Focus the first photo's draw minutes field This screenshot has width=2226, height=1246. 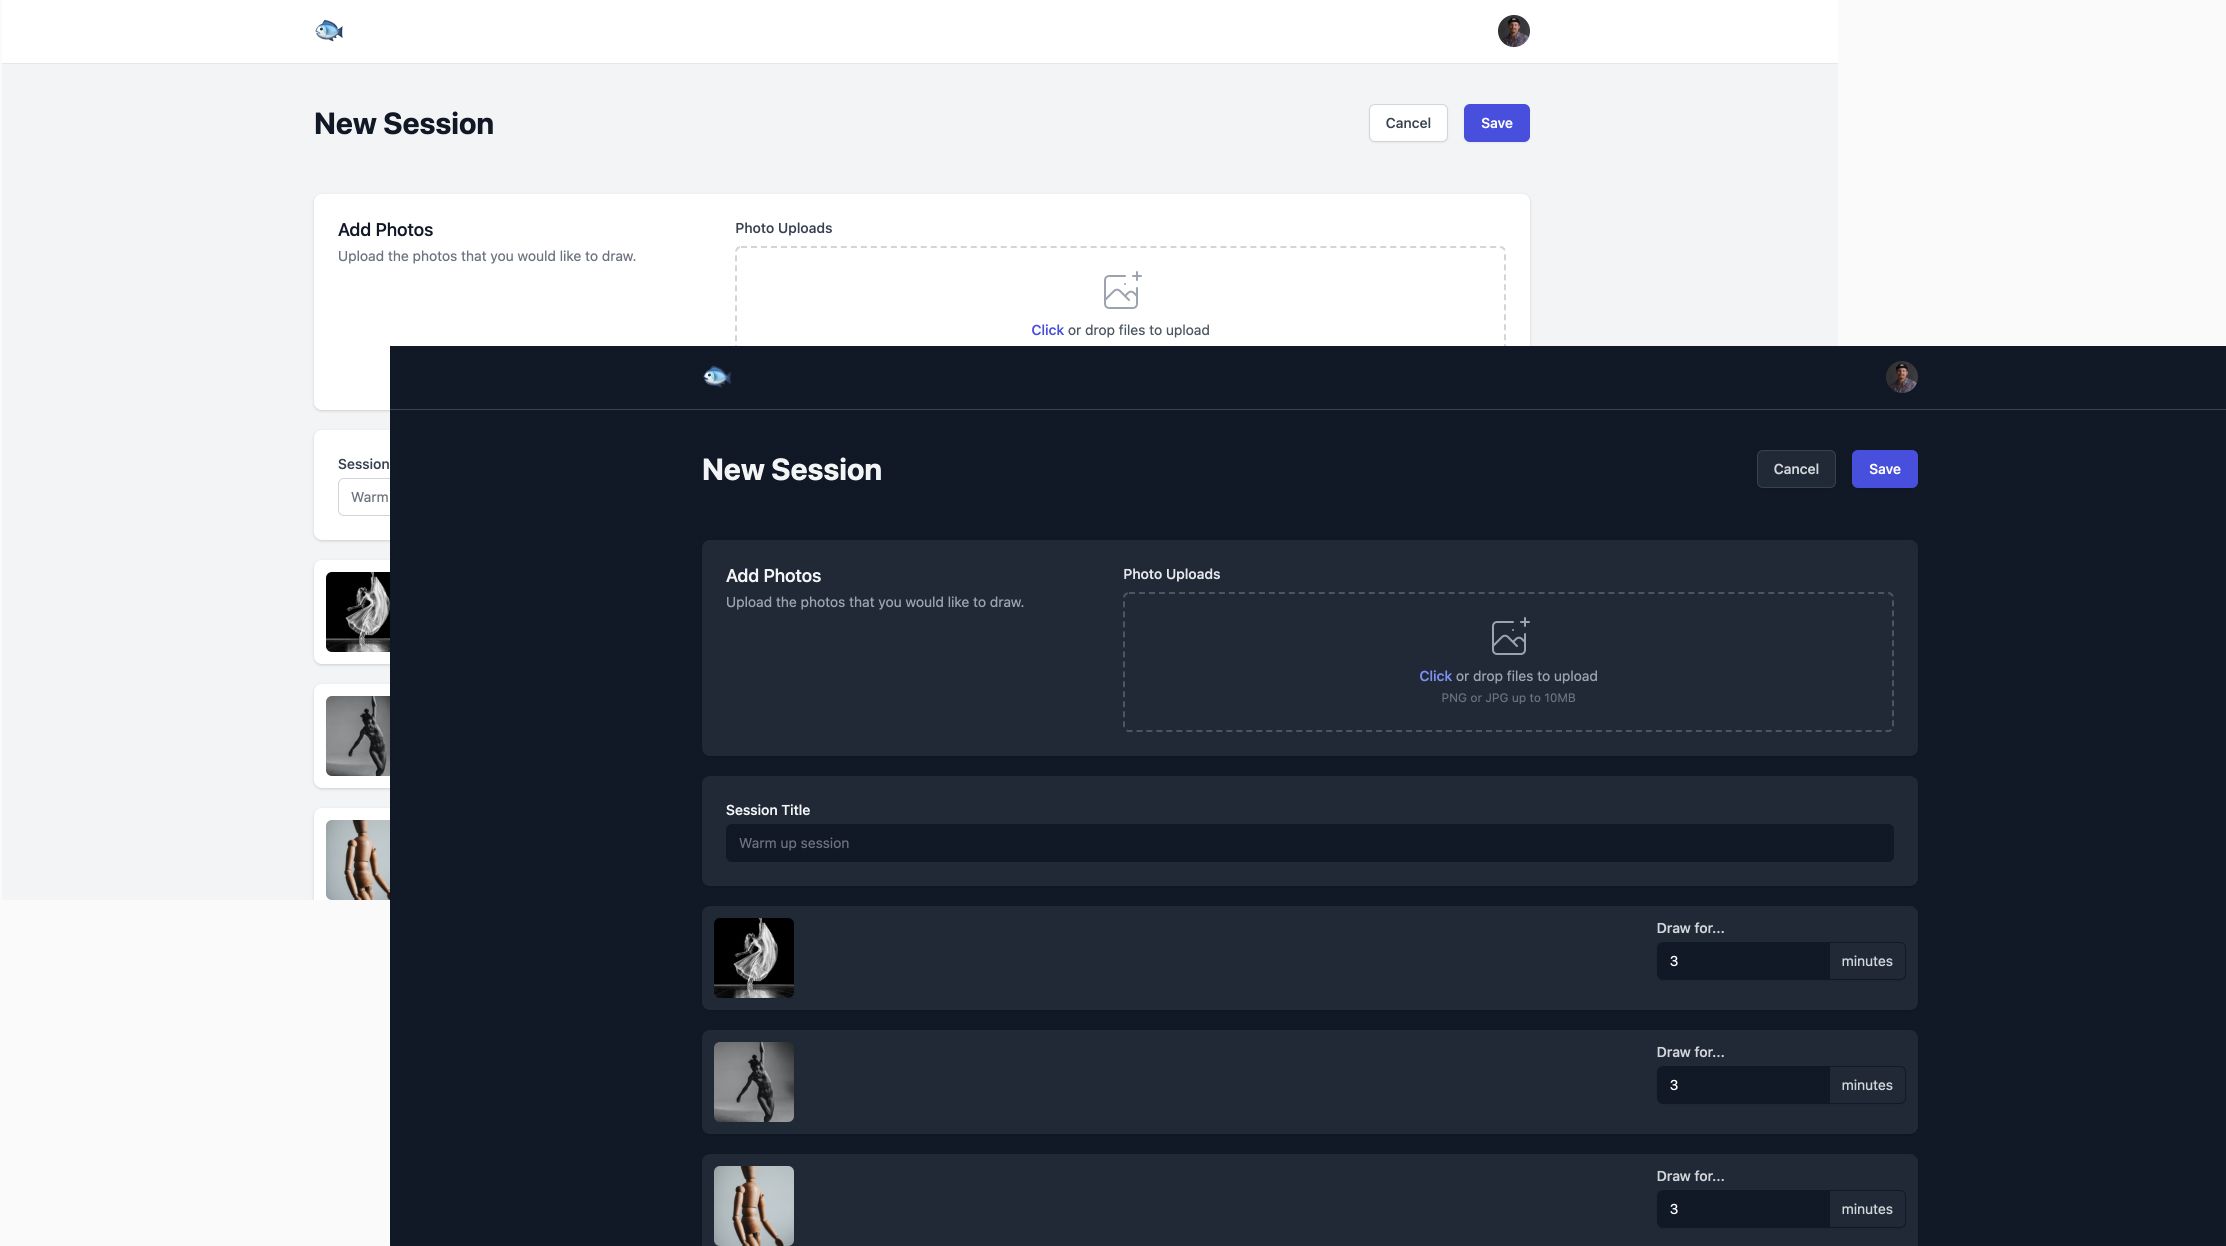pos(1741,961)
